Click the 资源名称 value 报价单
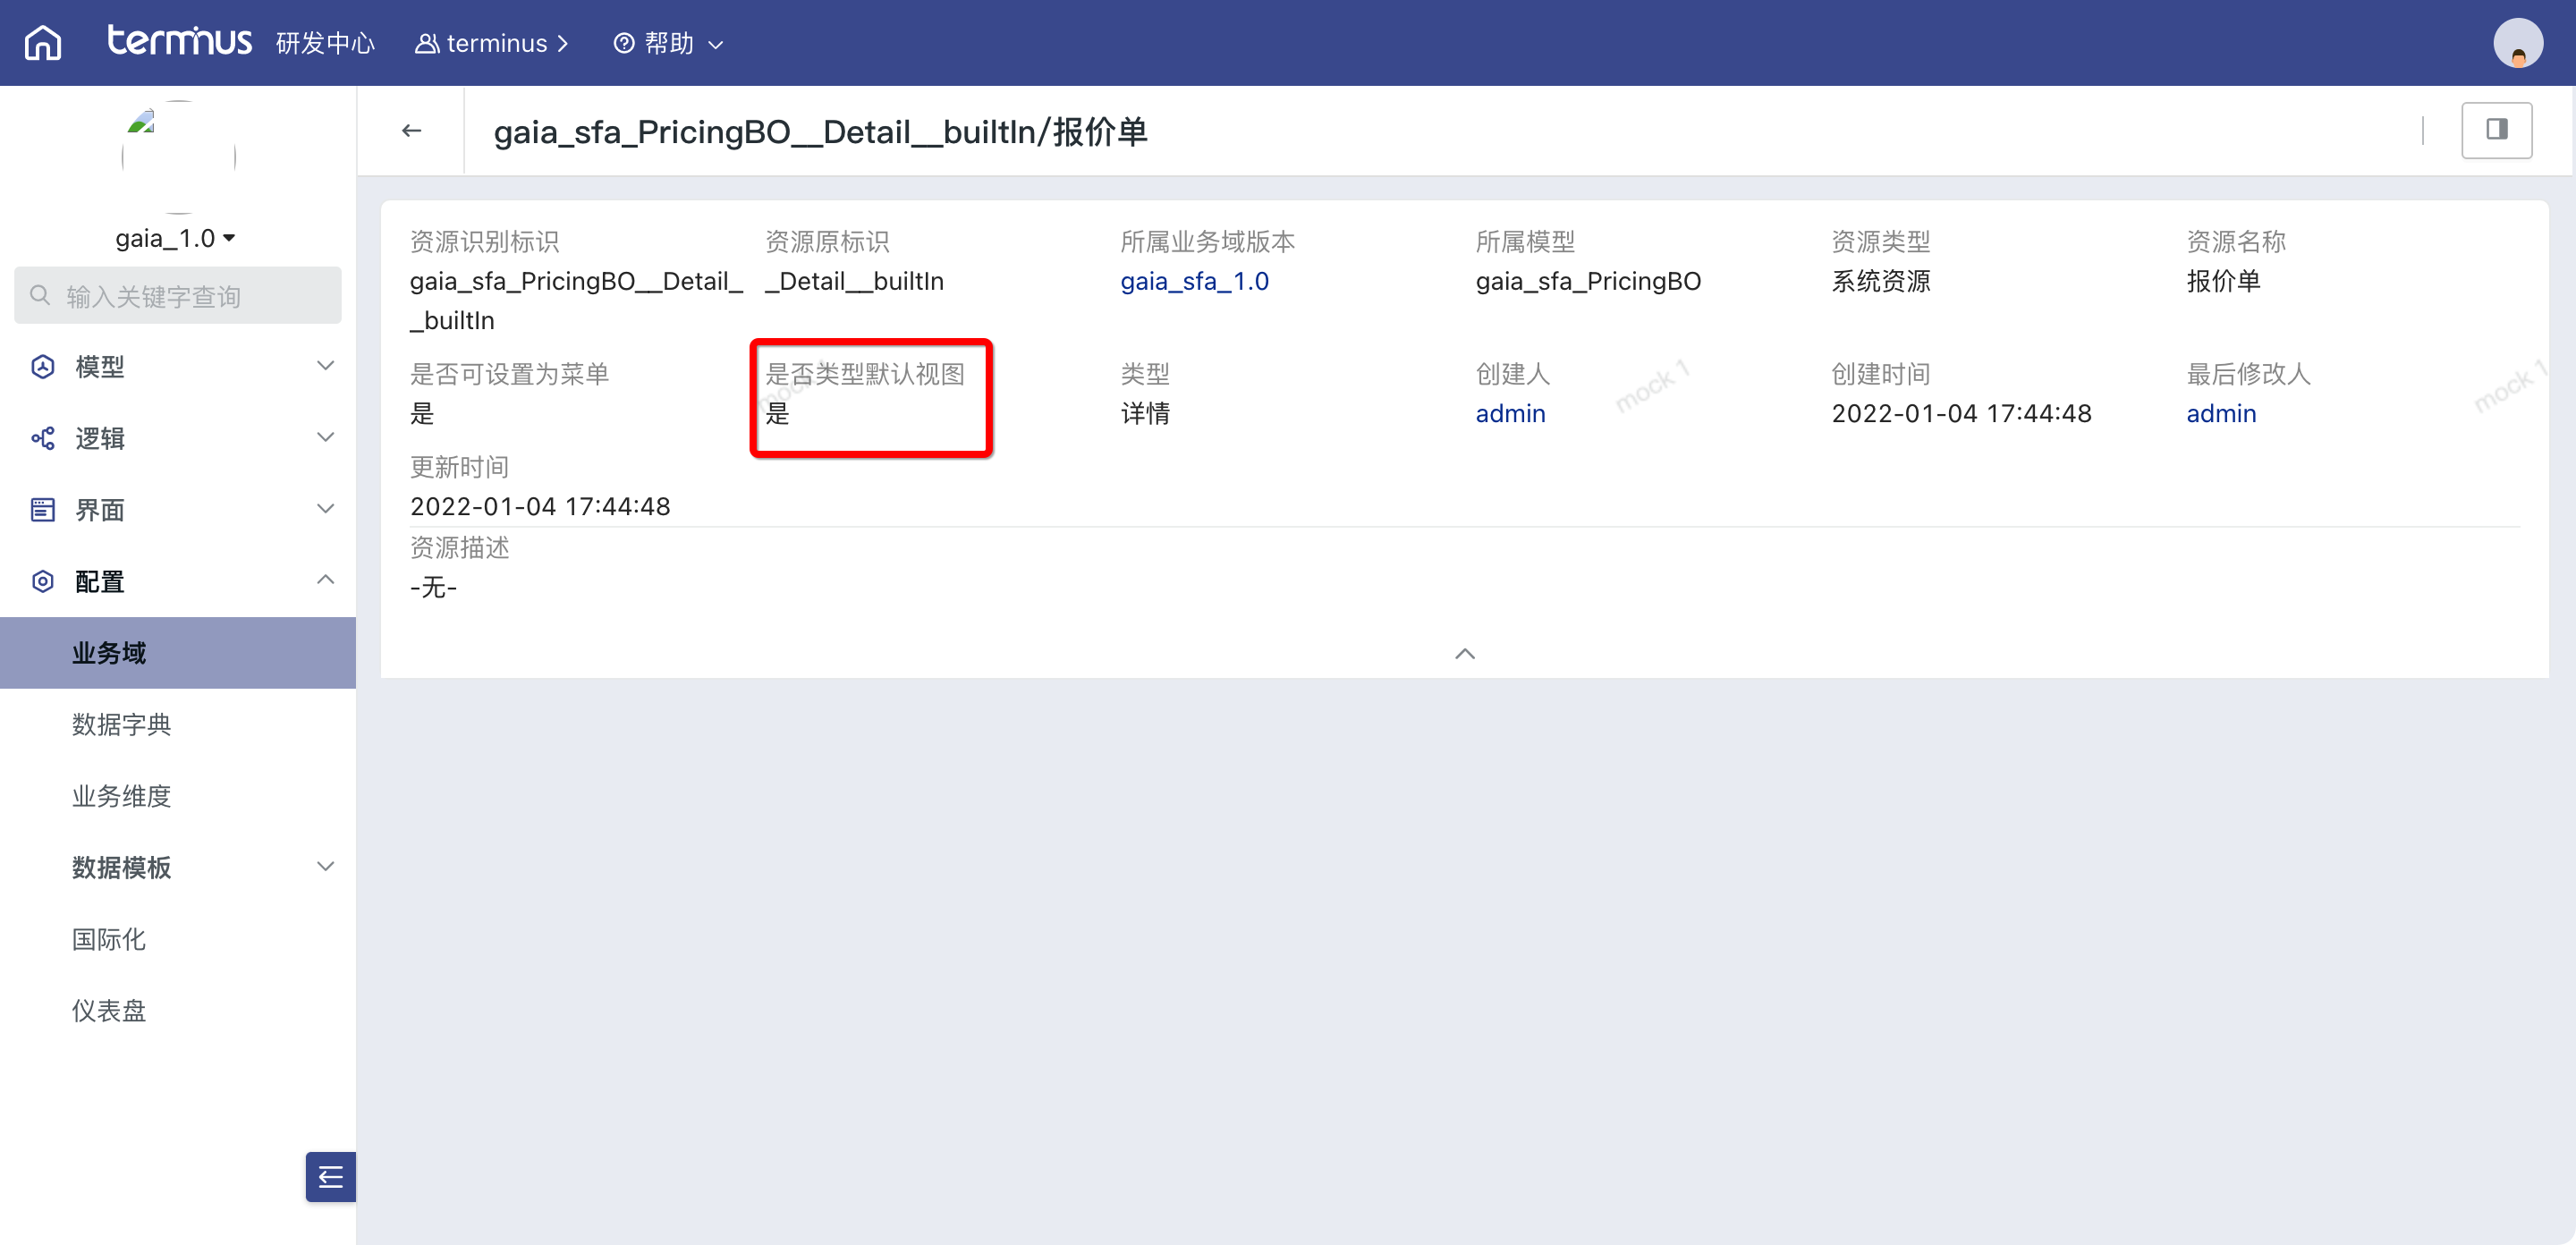 pyautogui.click(x=2223, y=281)
